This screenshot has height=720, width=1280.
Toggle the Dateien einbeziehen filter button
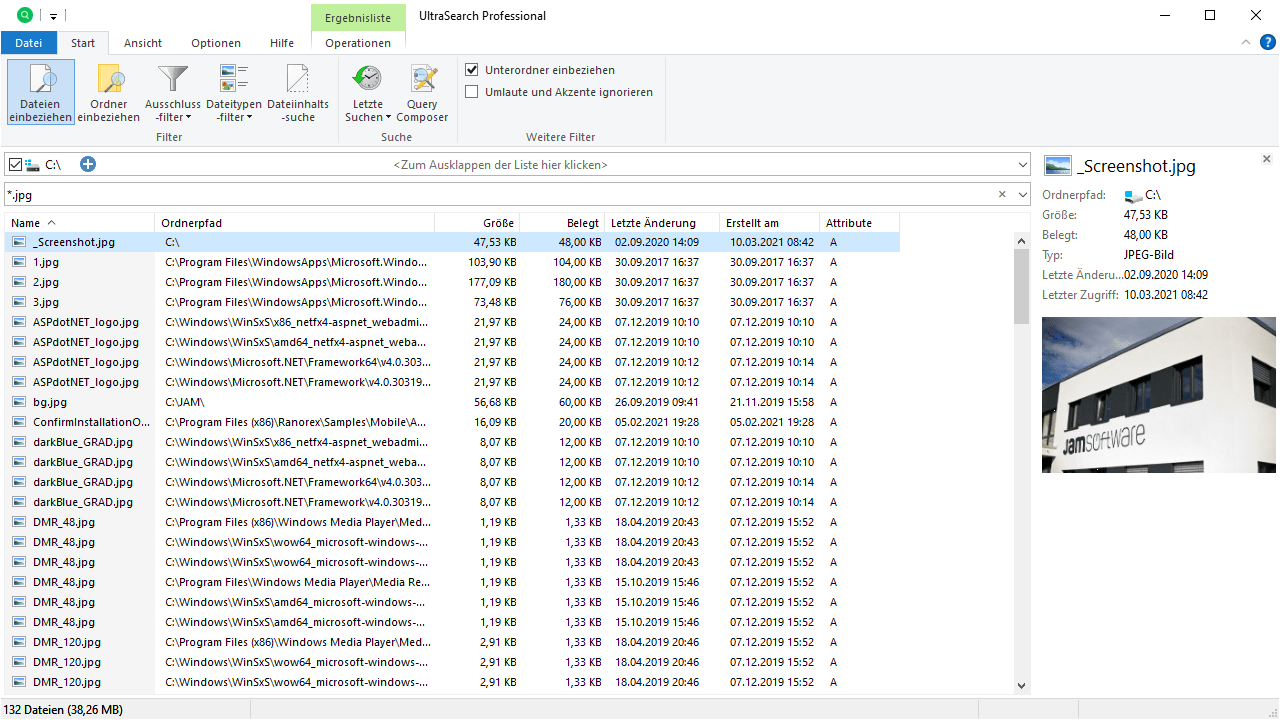click(x=41, y=92)
